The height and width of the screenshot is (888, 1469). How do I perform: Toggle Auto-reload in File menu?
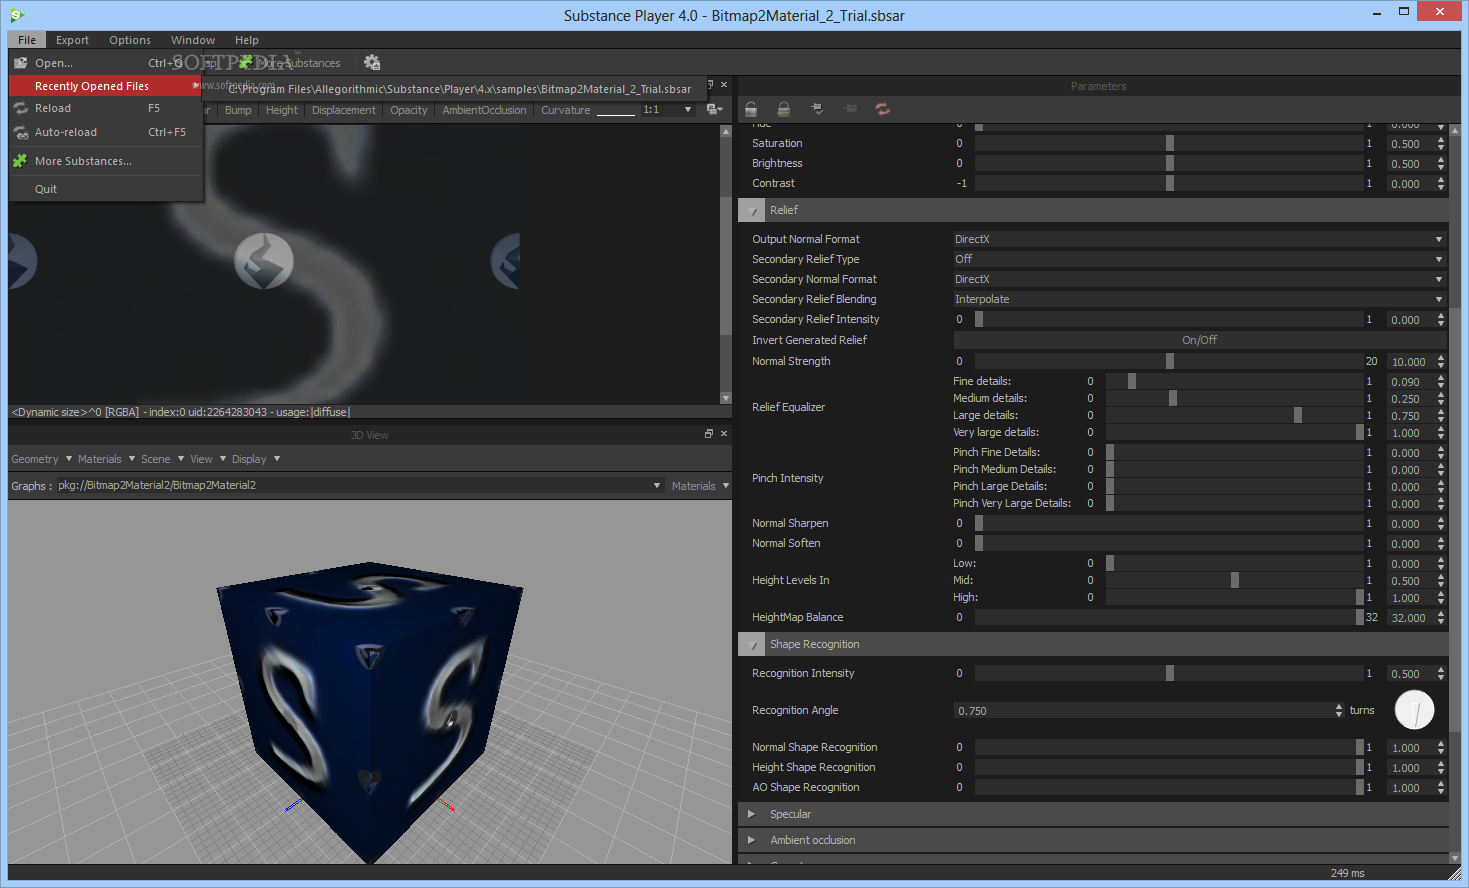pos(106,132)
